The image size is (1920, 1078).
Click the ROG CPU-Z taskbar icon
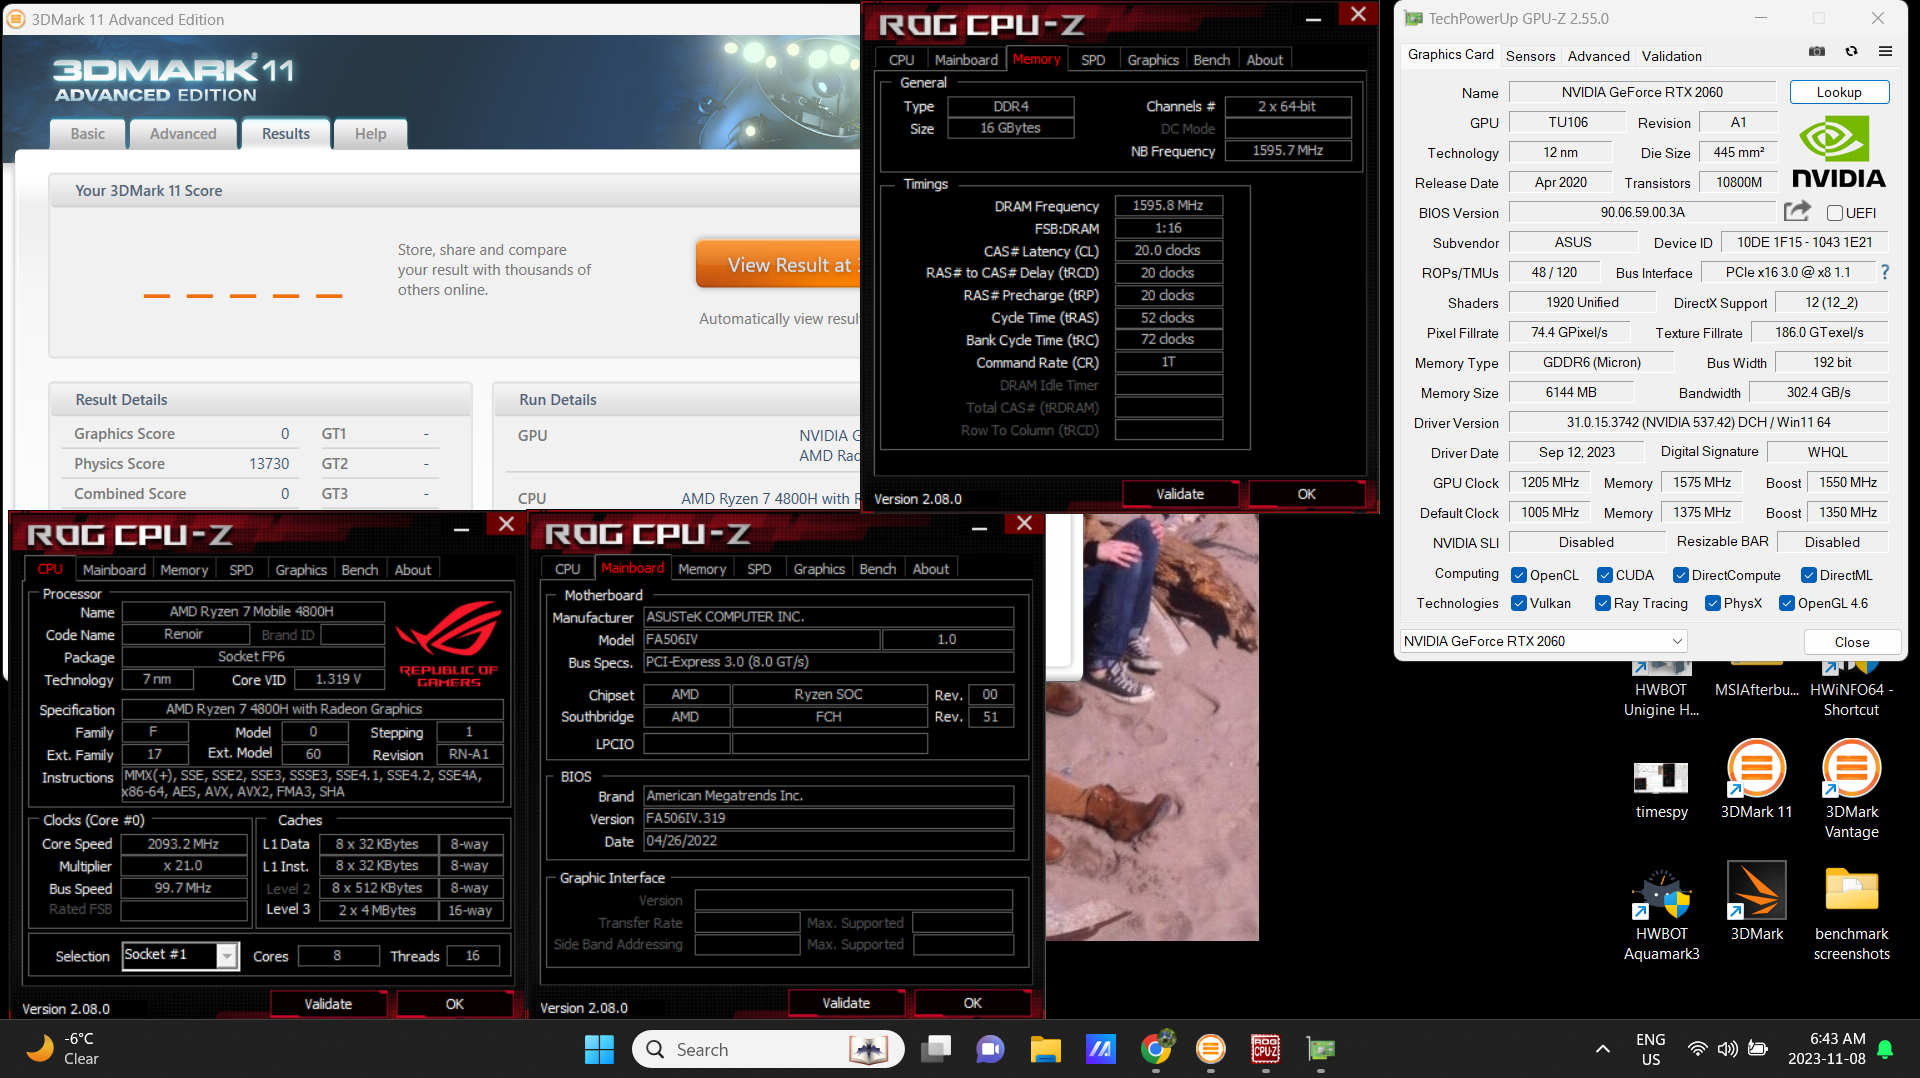tap(1265, 1049)
